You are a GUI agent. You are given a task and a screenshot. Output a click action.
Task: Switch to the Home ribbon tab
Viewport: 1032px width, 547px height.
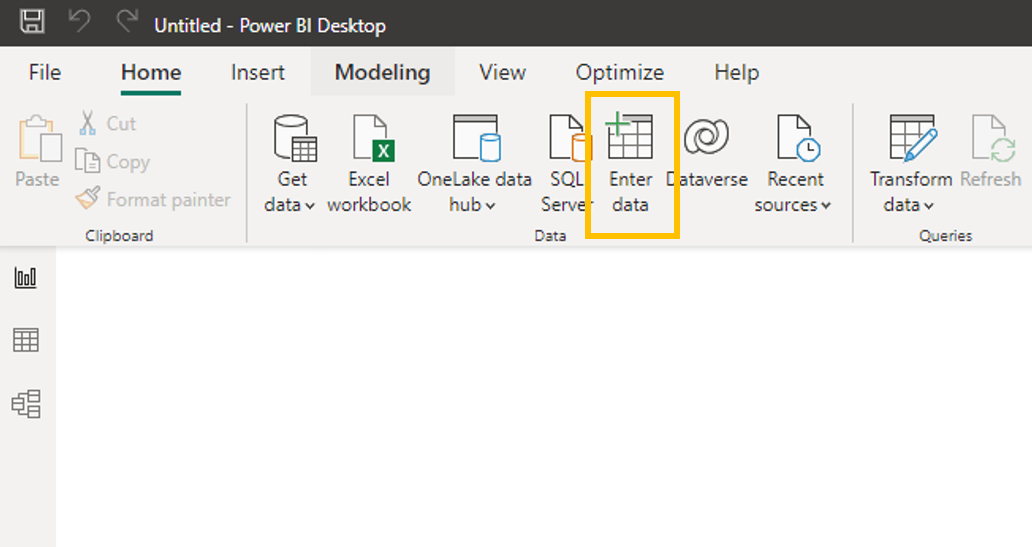coord(151,72)
